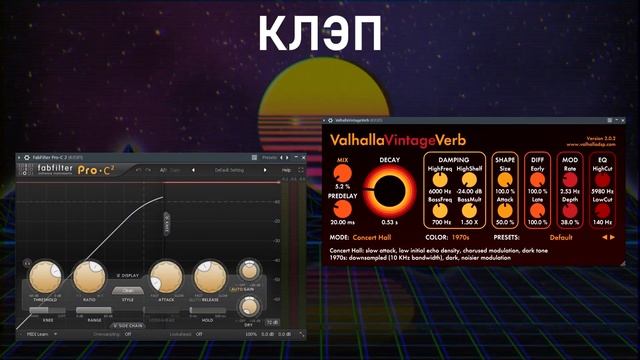Click MIDI Learn in Pro-C 2 footer
Viewport: 640px width, 360px height.
point(38,334)
